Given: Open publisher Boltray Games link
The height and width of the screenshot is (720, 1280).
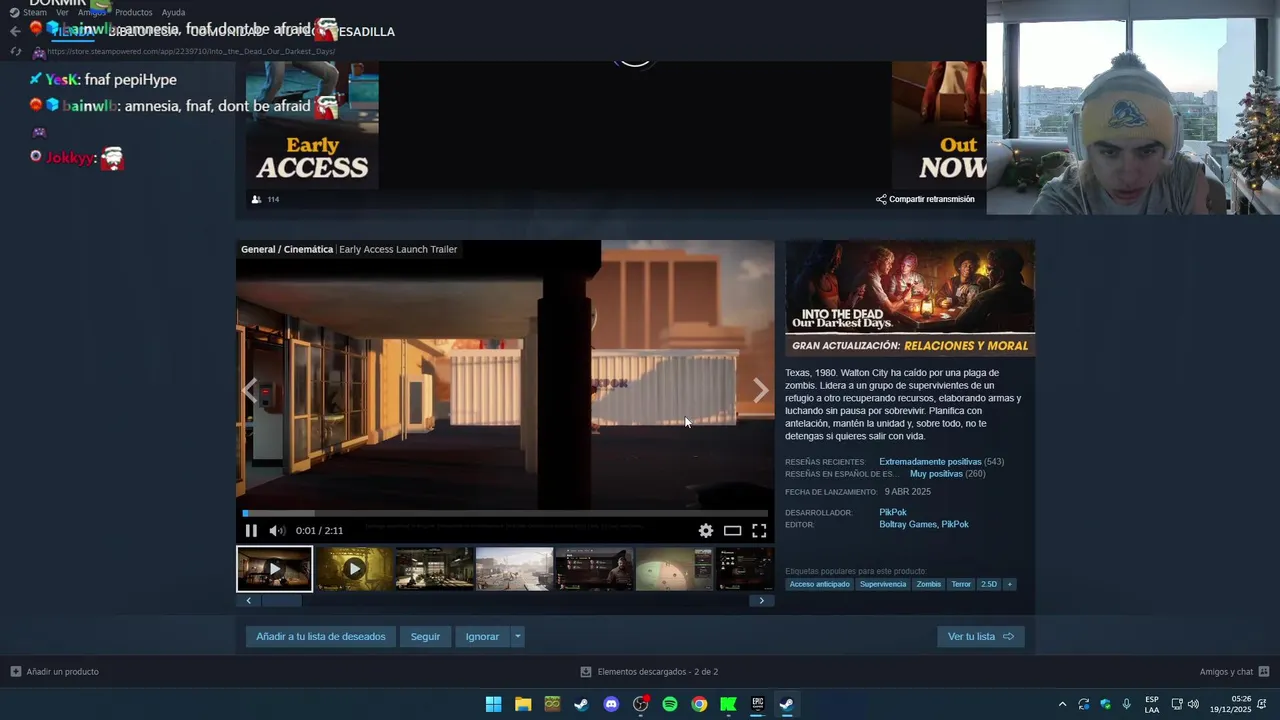Looking at the screenshot, I should tap(908, 524).
